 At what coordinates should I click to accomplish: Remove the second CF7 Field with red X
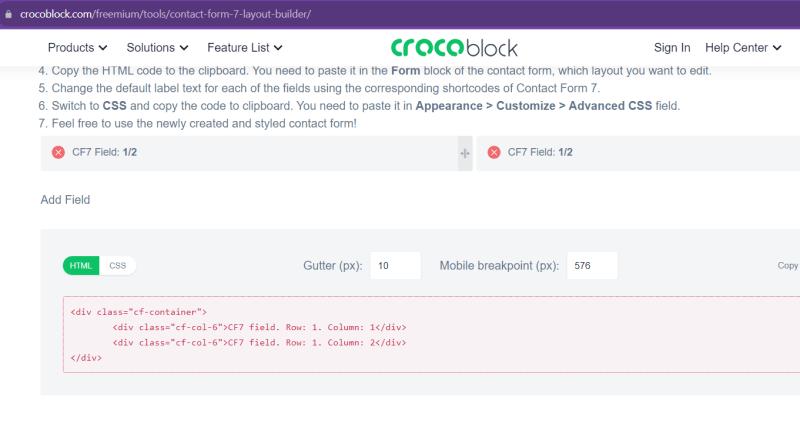click(494, 153)
